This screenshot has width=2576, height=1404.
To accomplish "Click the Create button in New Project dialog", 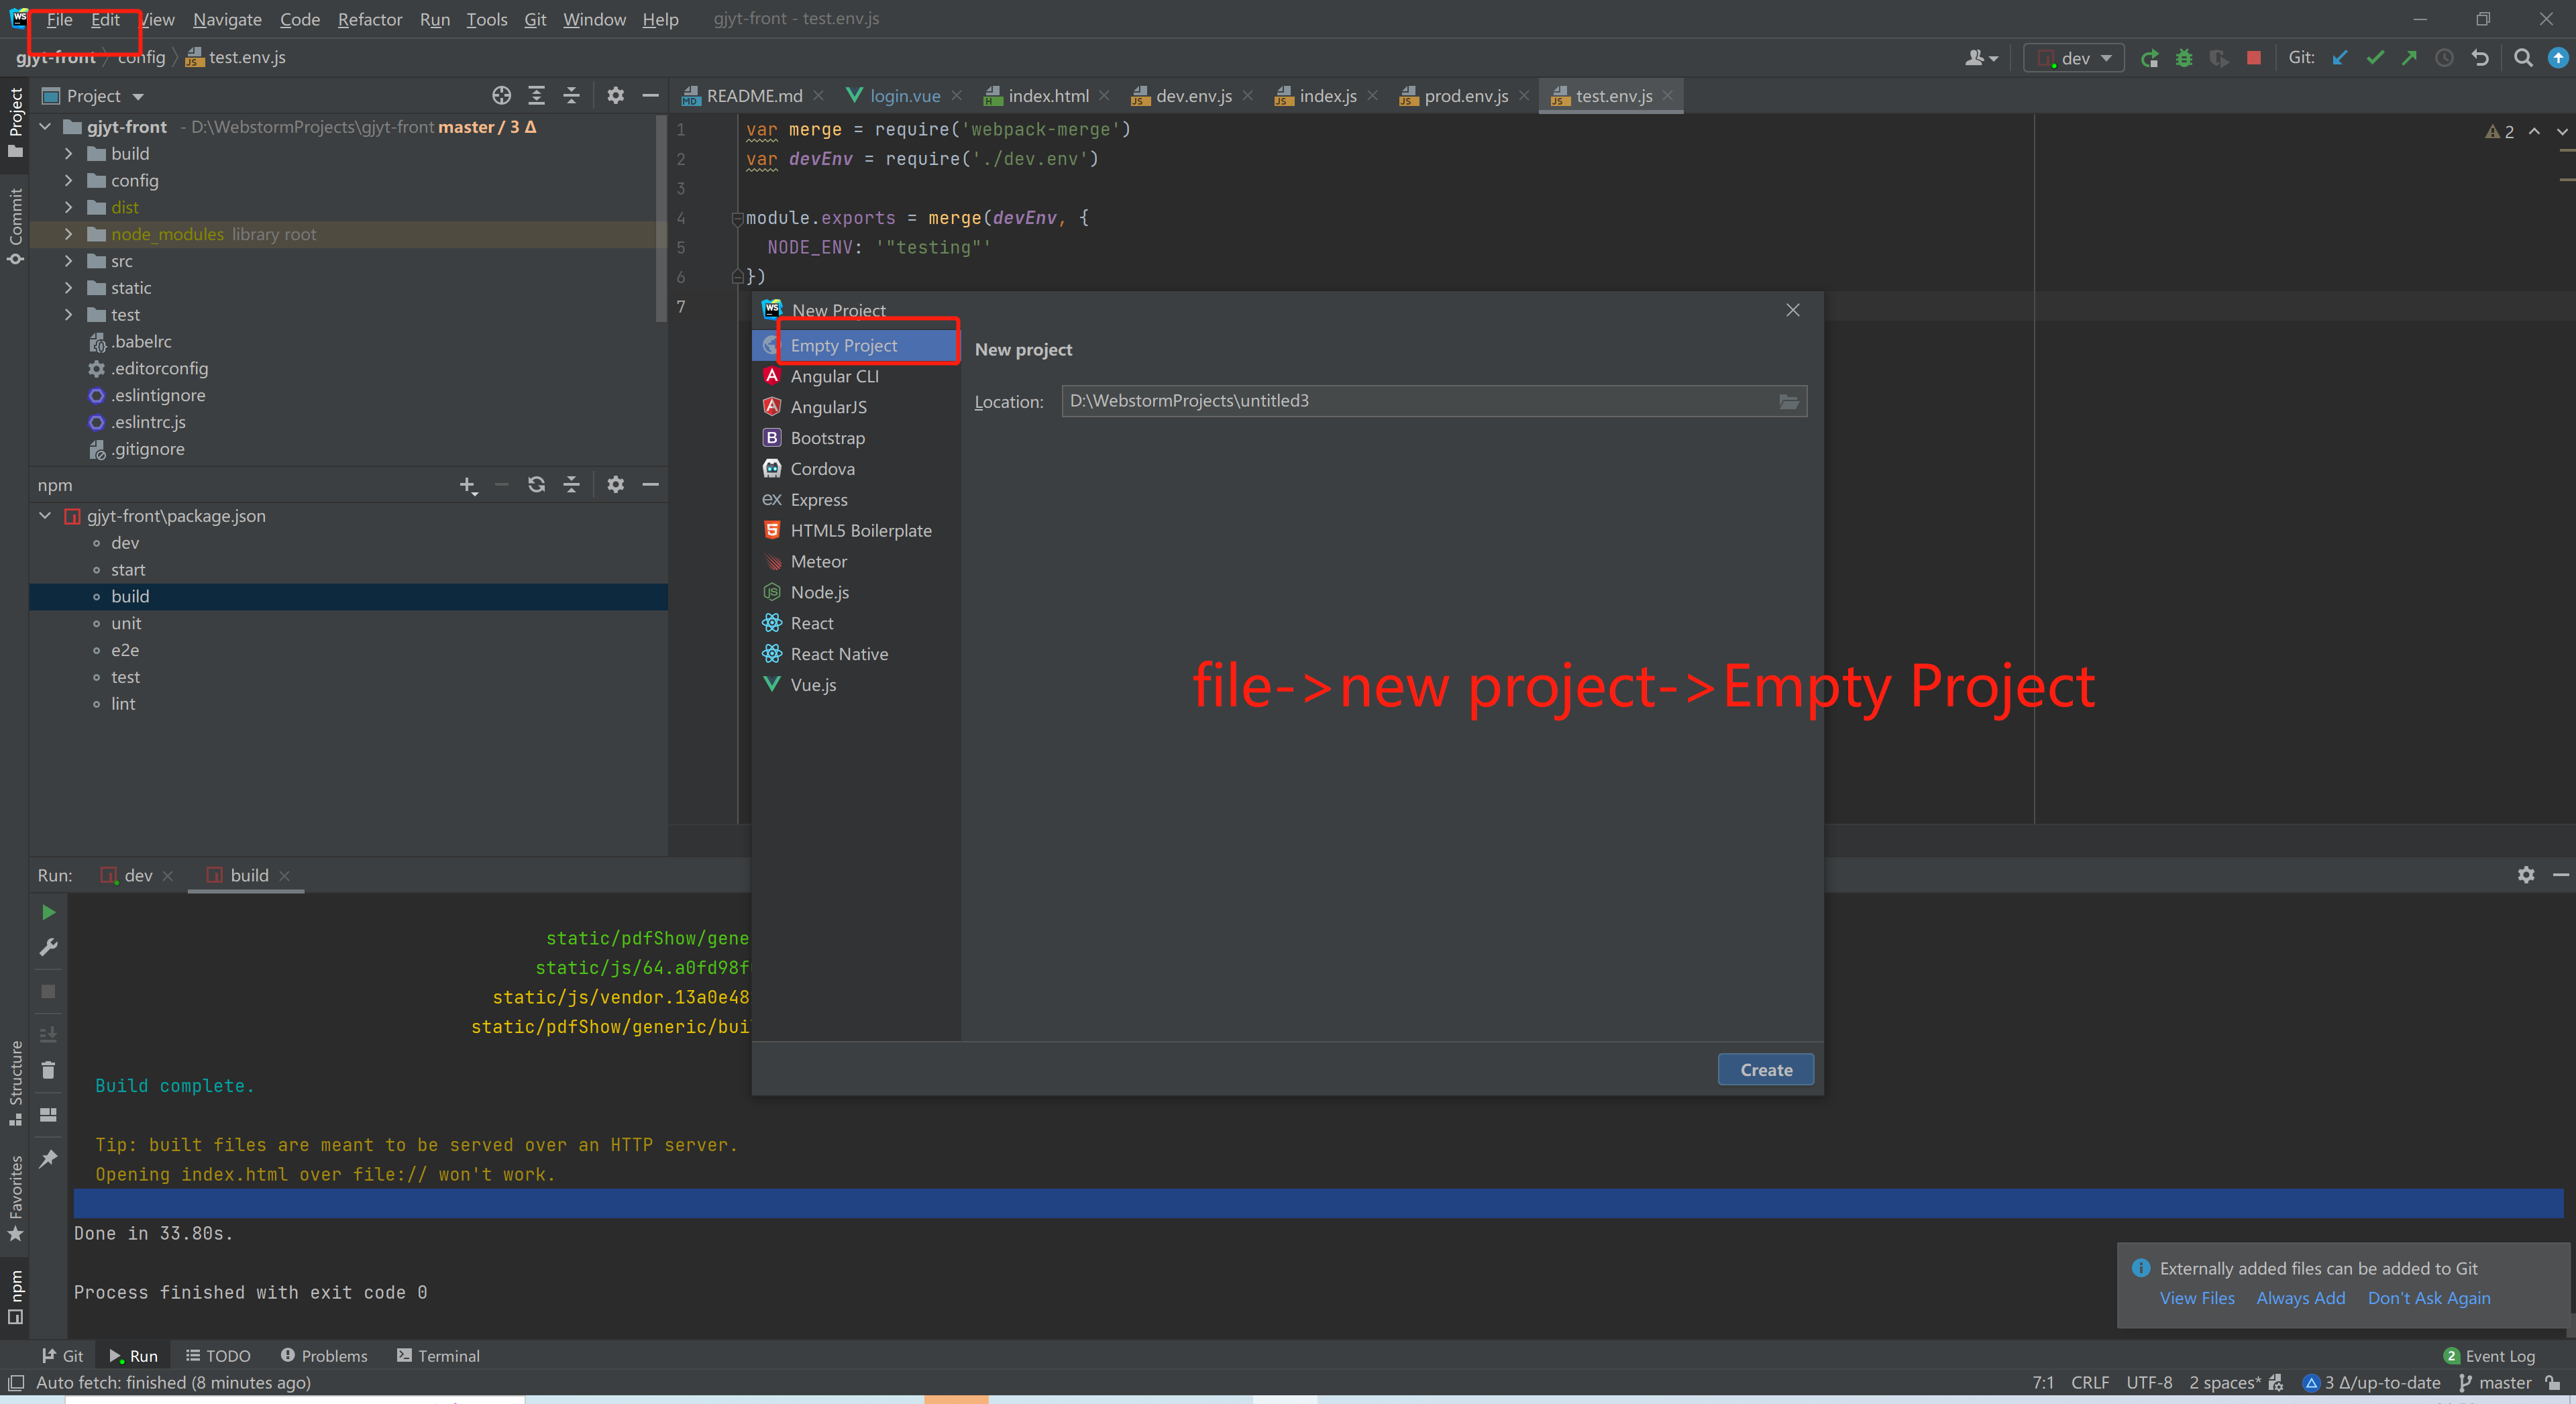I will tap(1764, 1069).
